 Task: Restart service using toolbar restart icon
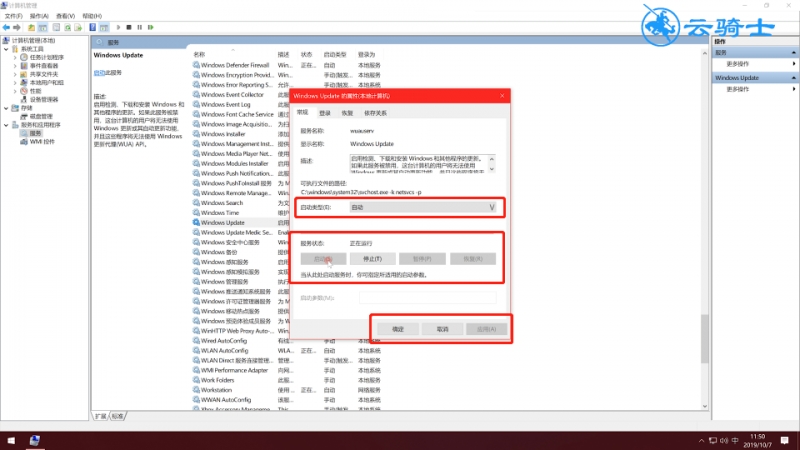(151, 28)
